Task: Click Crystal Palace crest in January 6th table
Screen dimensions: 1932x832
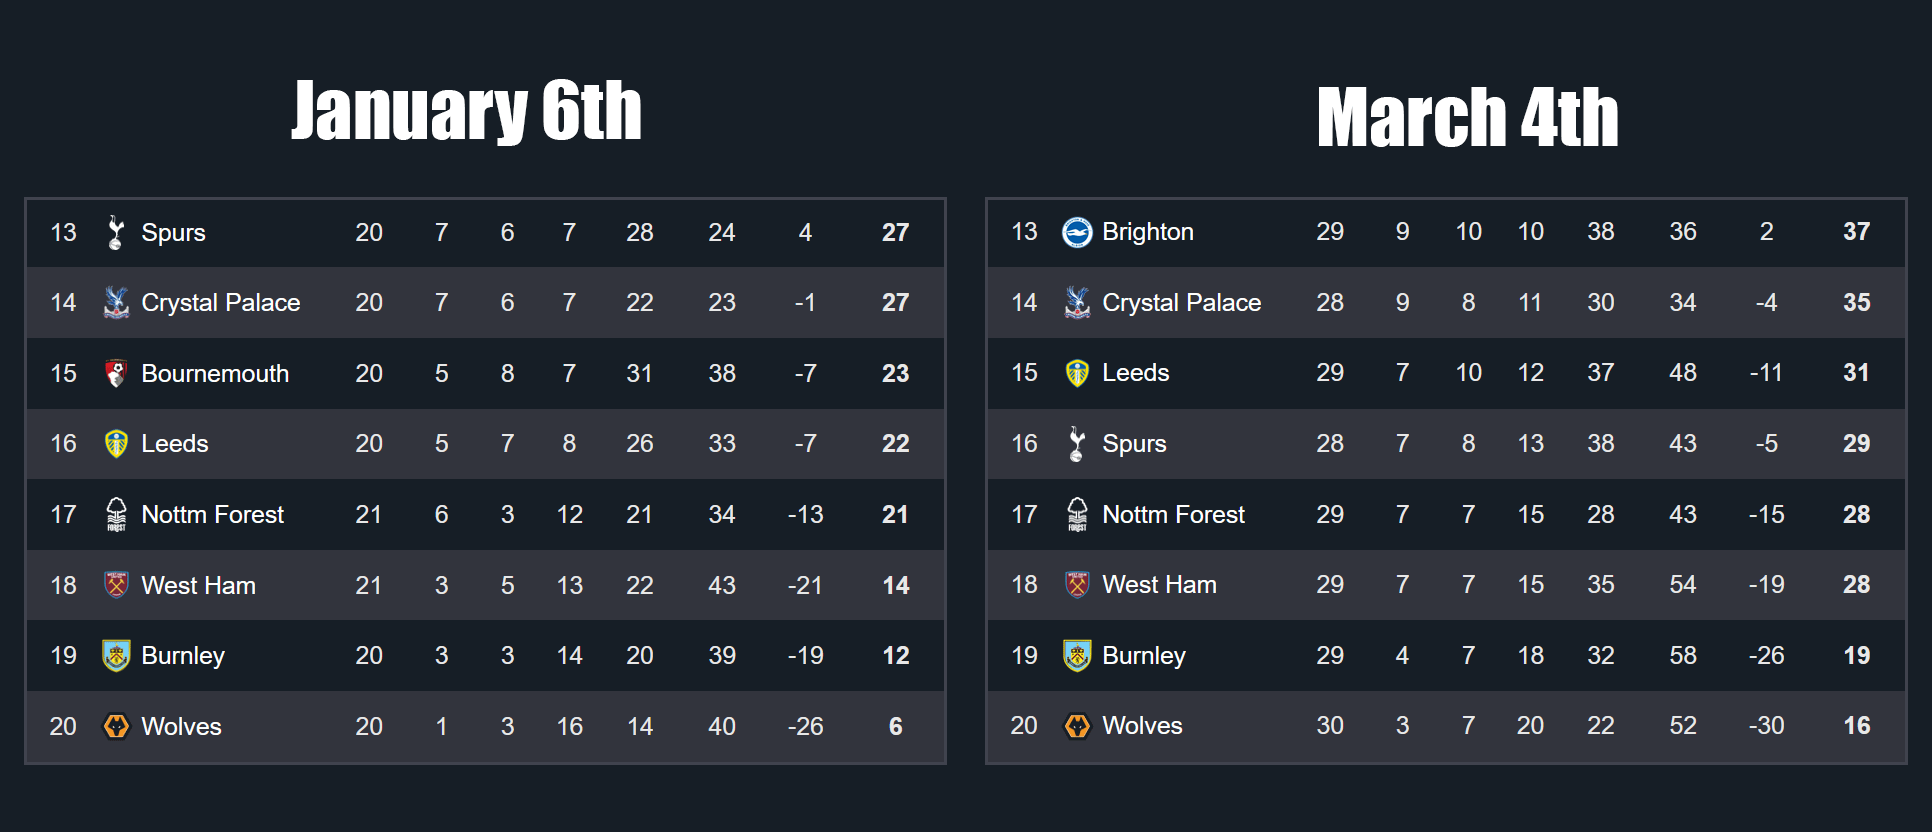Action: (x=116, y=302)
